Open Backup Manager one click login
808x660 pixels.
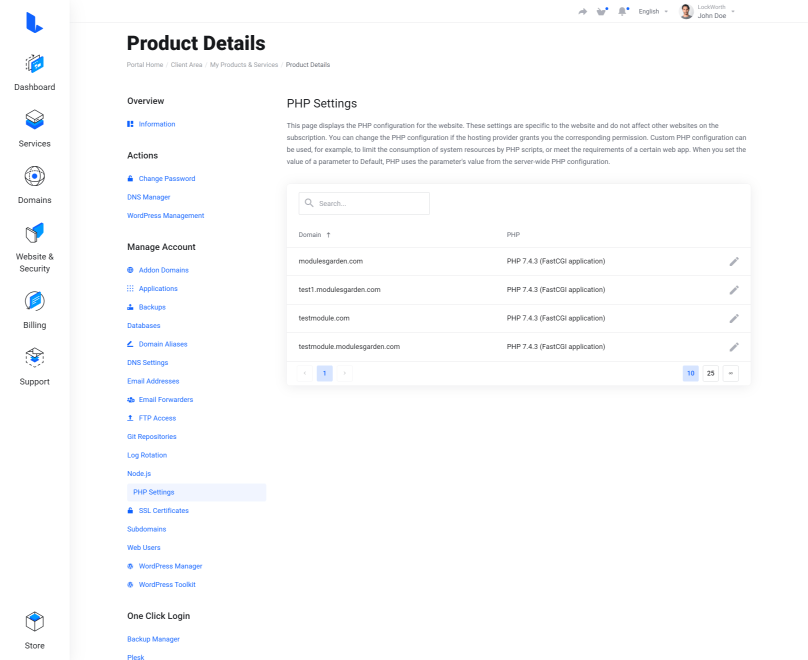click(x=153, y=639)
